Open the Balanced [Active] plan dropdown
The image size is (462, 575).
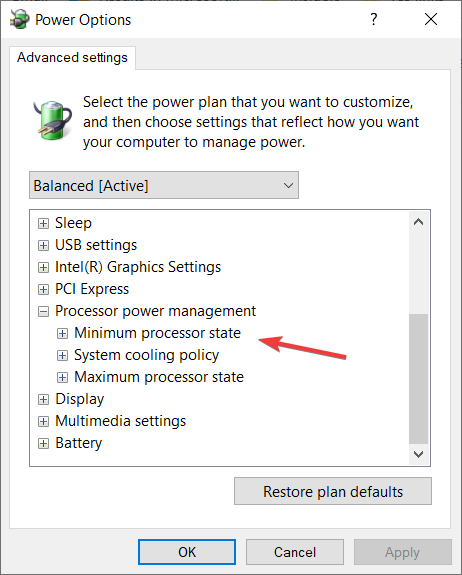(x=164, y=185)
